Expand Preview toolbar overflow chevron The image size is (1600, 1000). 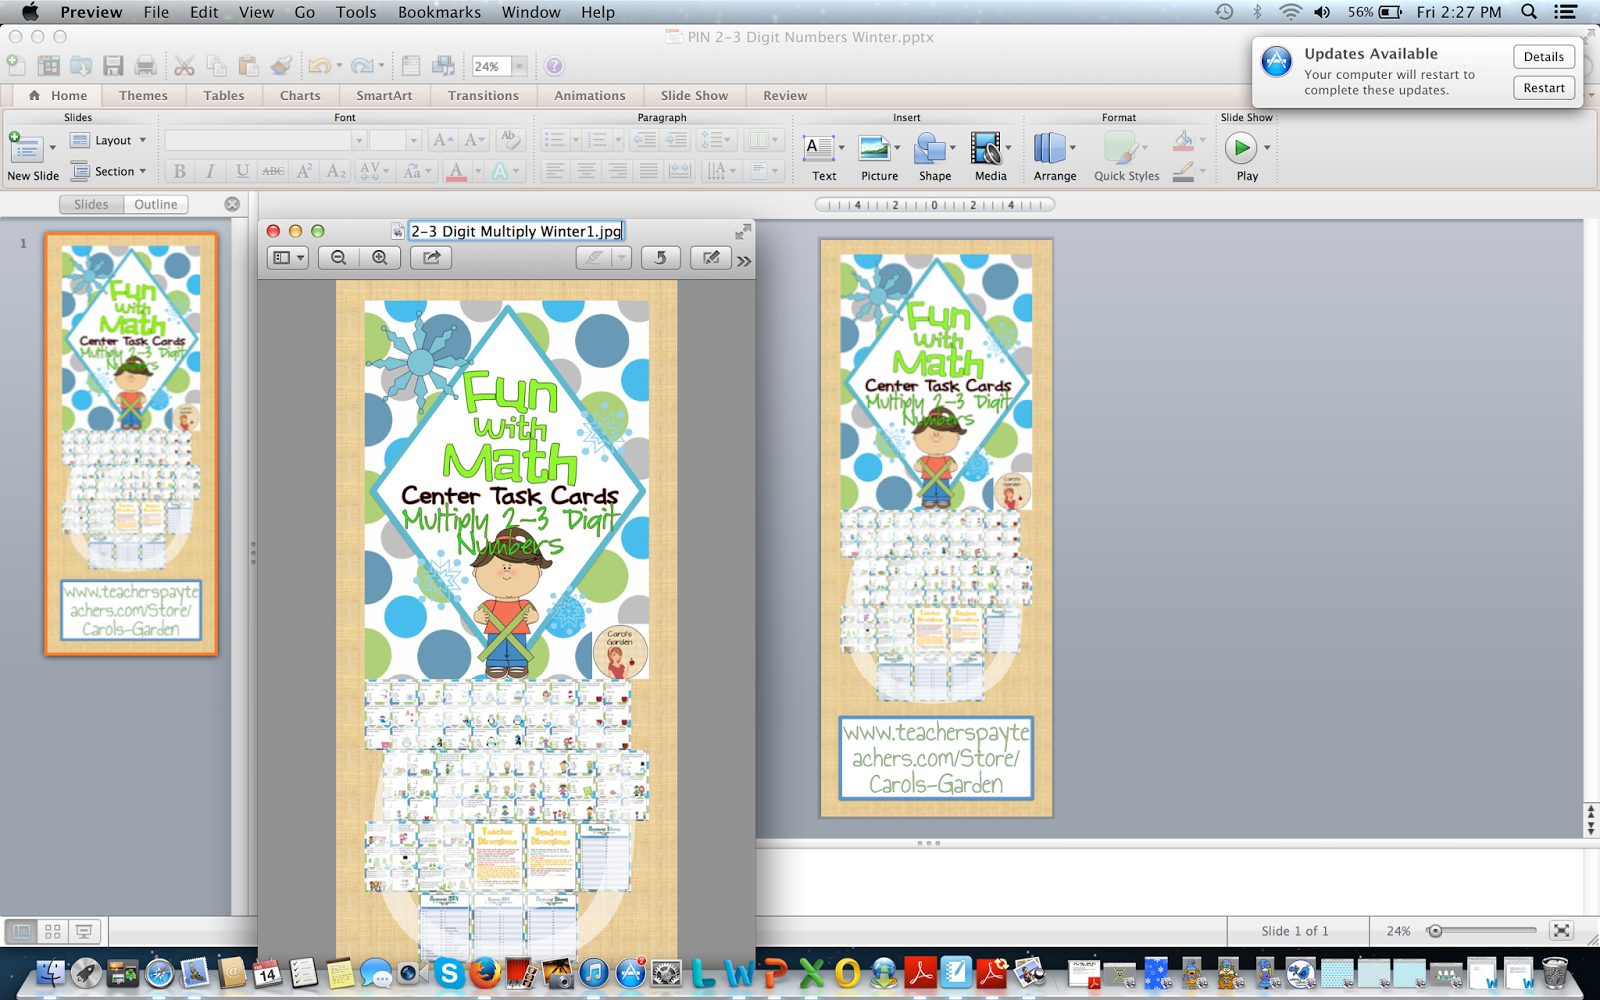pyautogui.click(x=744, y=261)
